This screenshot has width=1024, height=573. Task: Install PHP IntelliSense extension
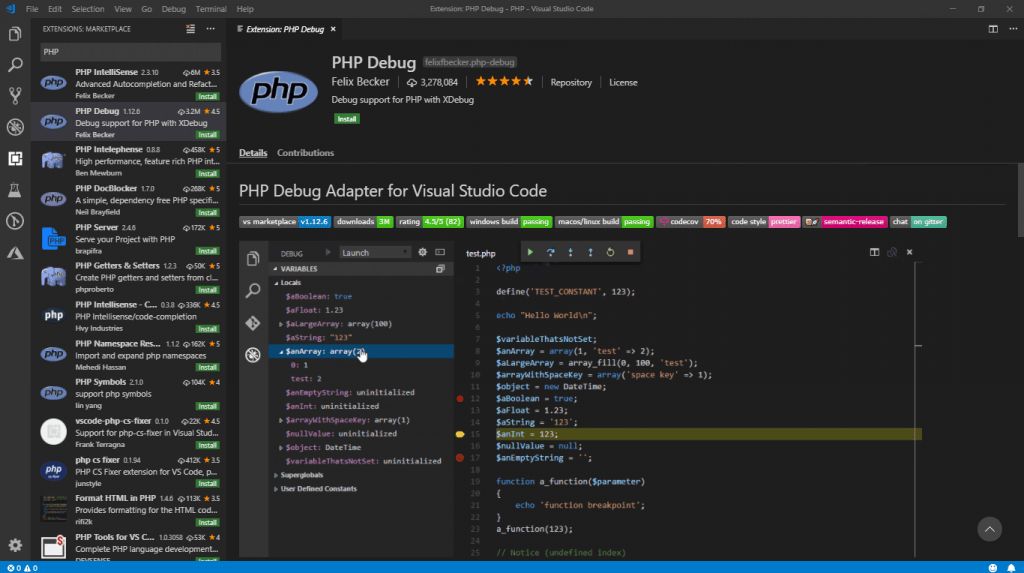click(x=208, y=96)
